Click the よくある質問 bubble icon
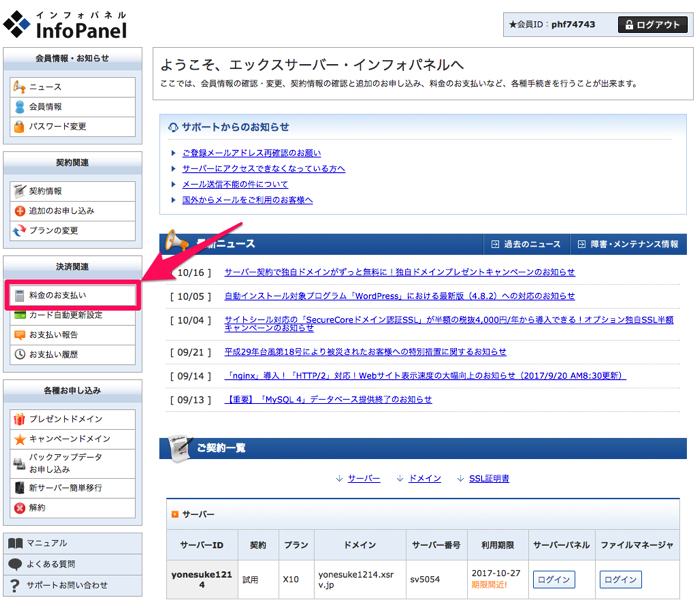700x609 pixels. 15,564
